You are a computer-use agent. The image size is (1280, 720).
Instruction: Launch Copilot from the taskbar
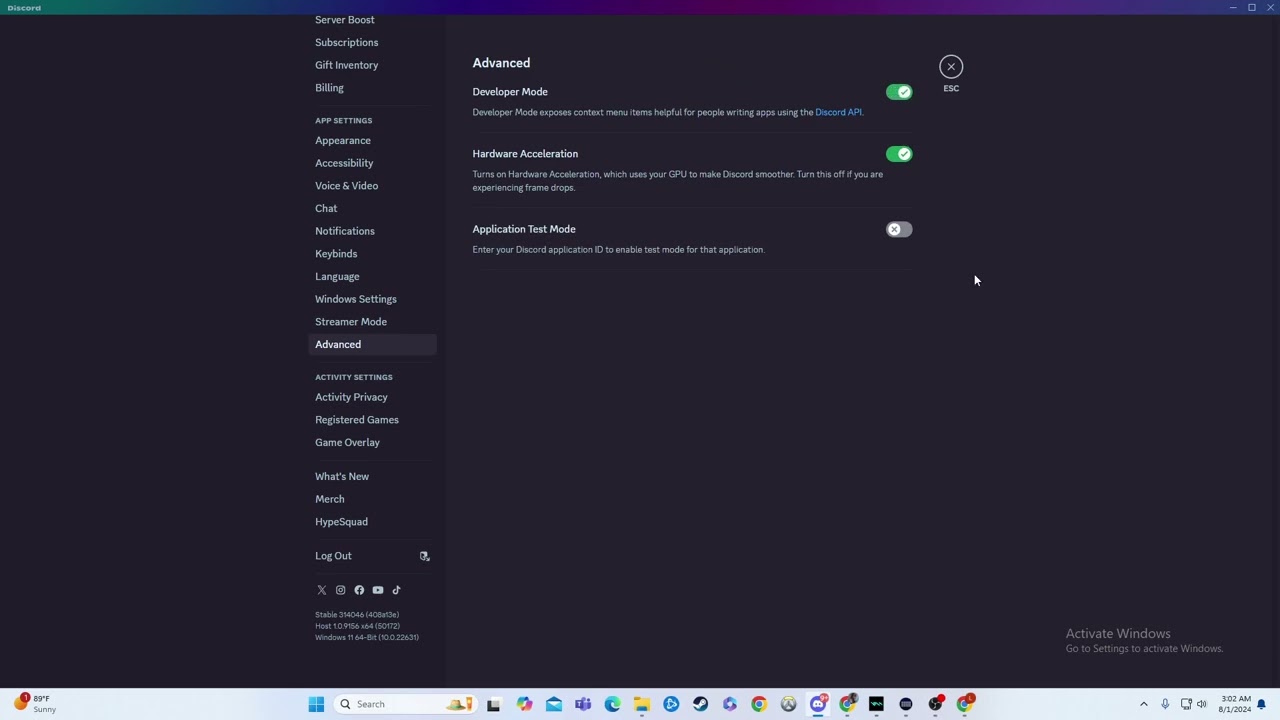(x=524, y=704)
